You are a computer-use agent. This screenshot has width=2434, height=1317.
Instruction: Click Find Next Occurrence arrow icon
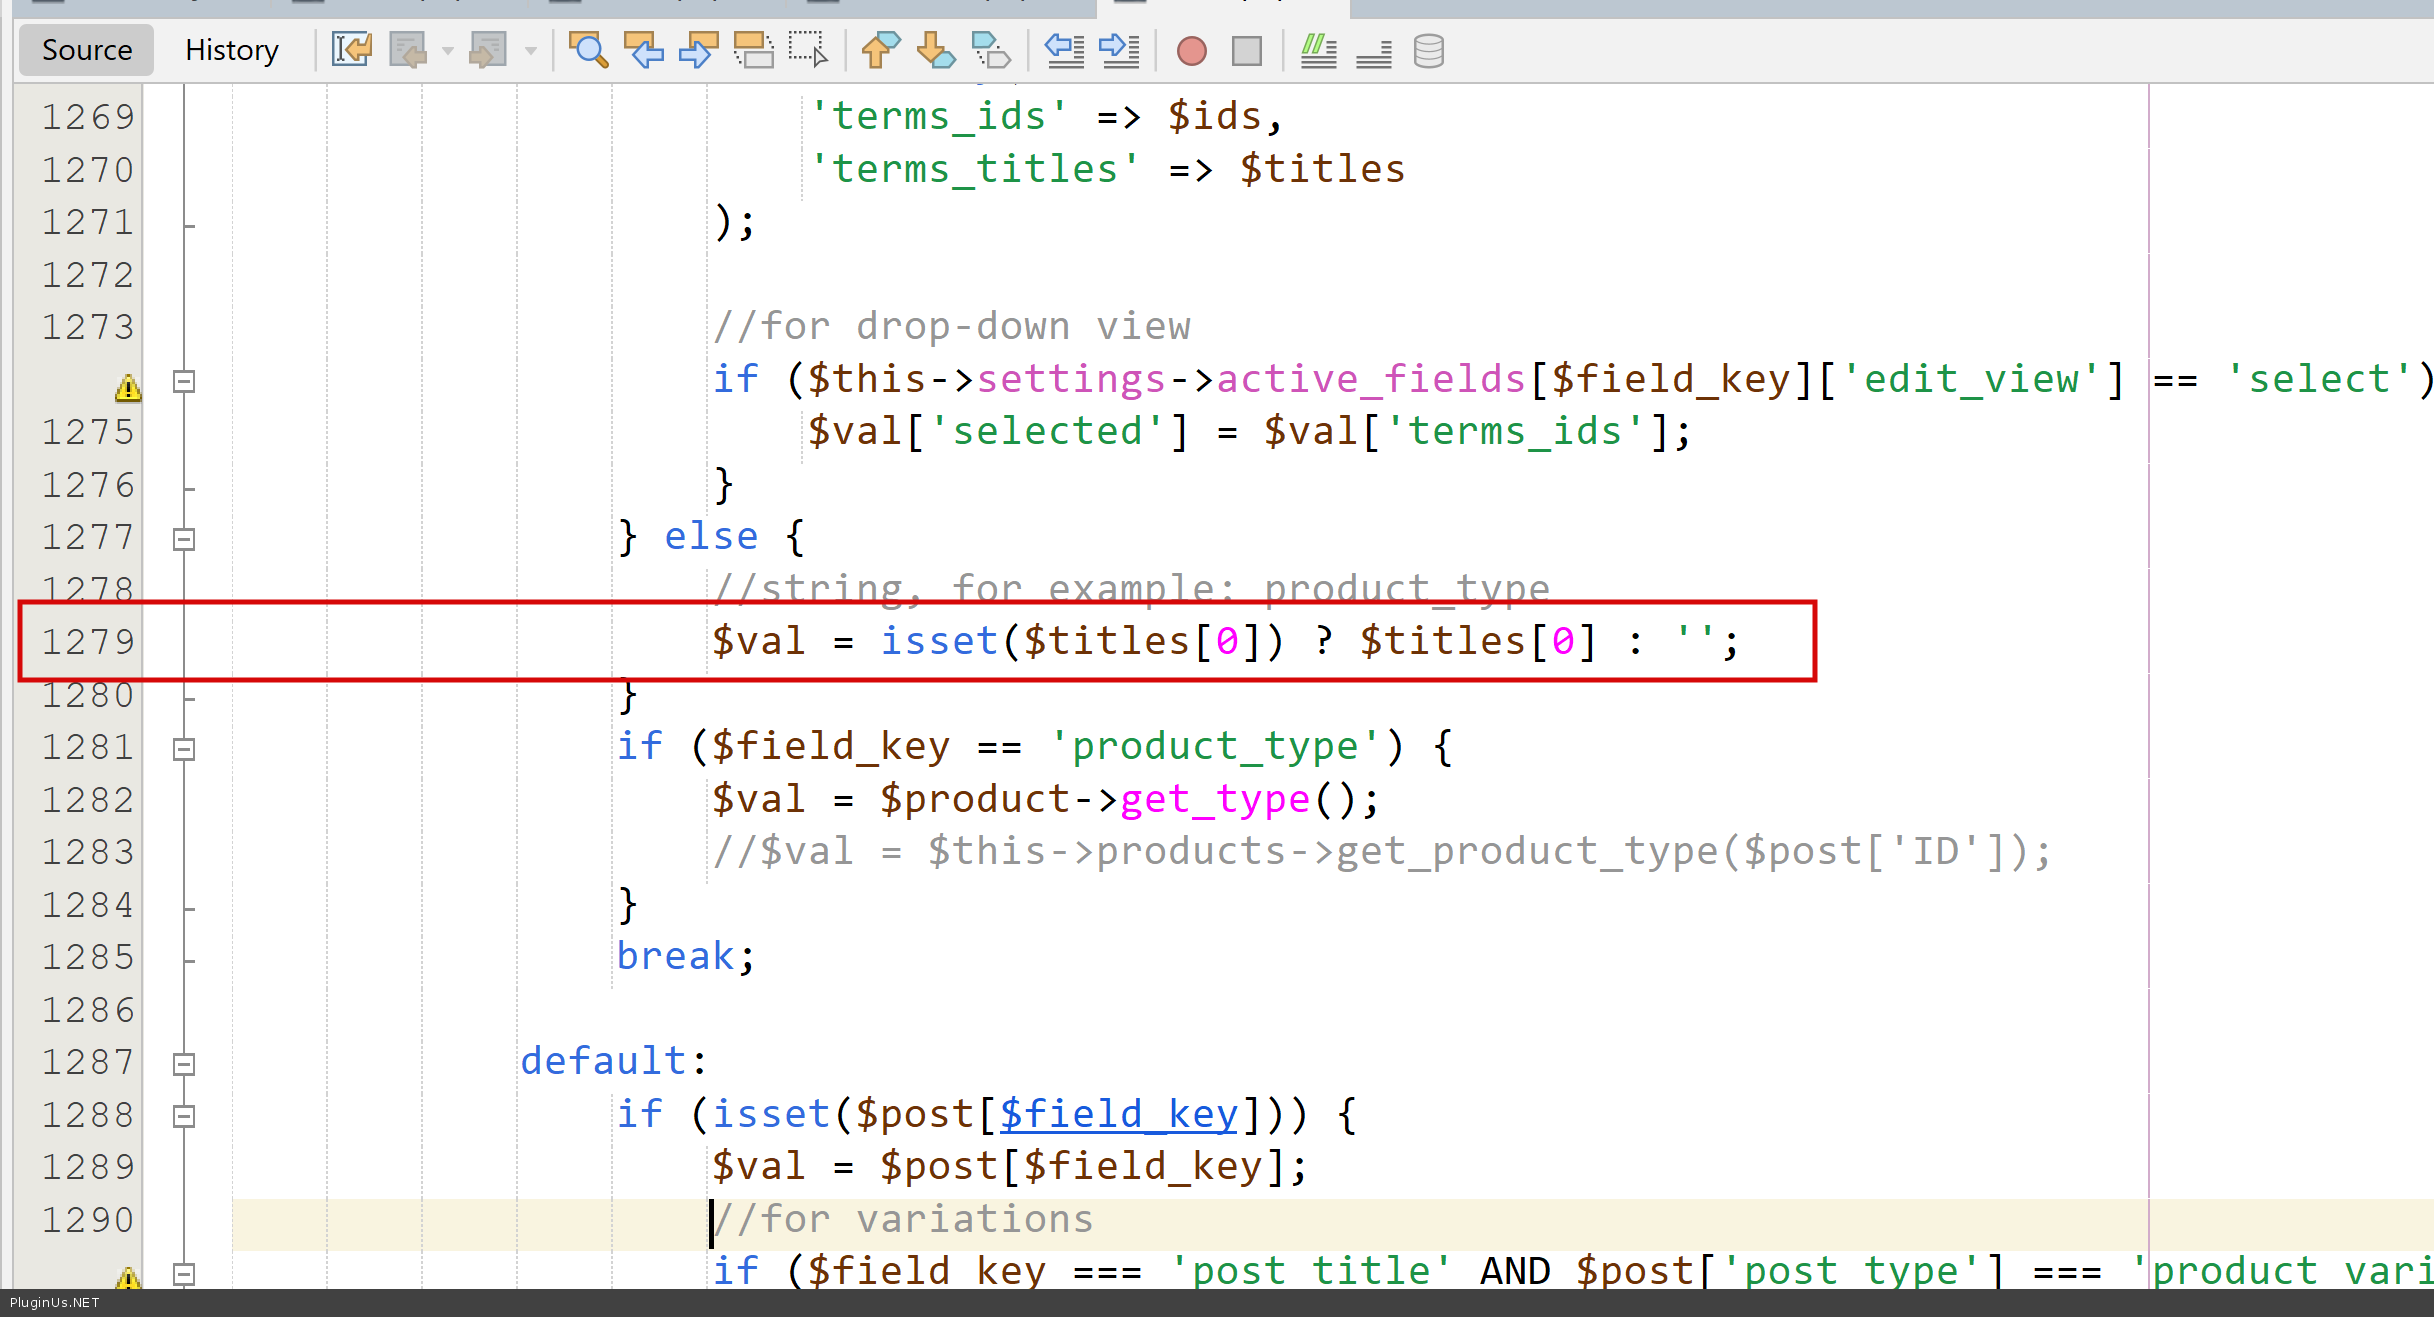[698, 50]
